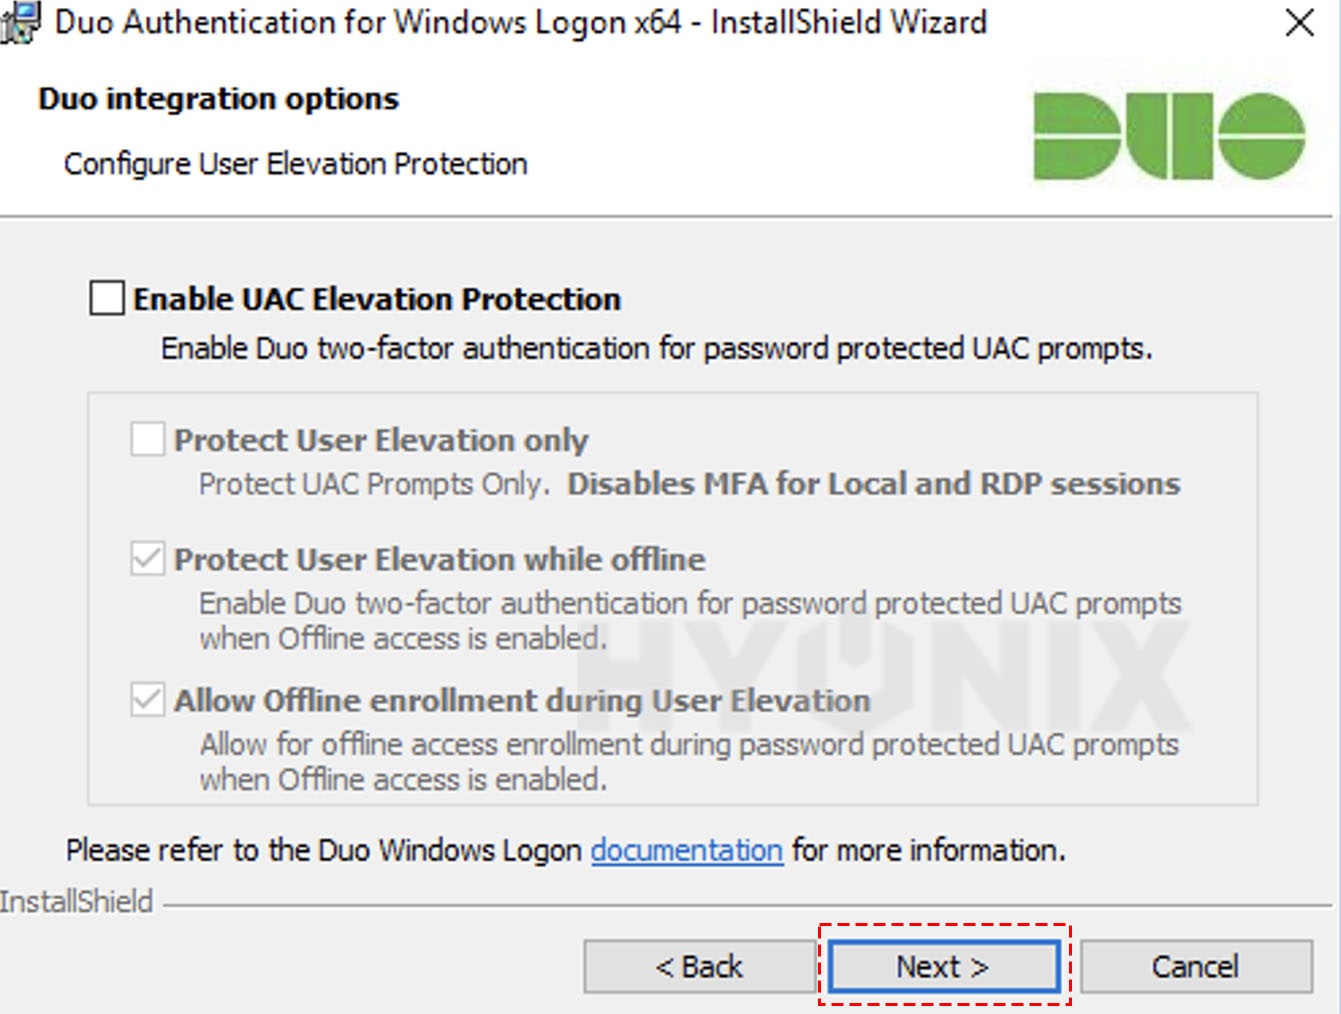Click the bold Disables MFA warning text
Viewport: 1341px width, 1014px height.
(873, 484)
